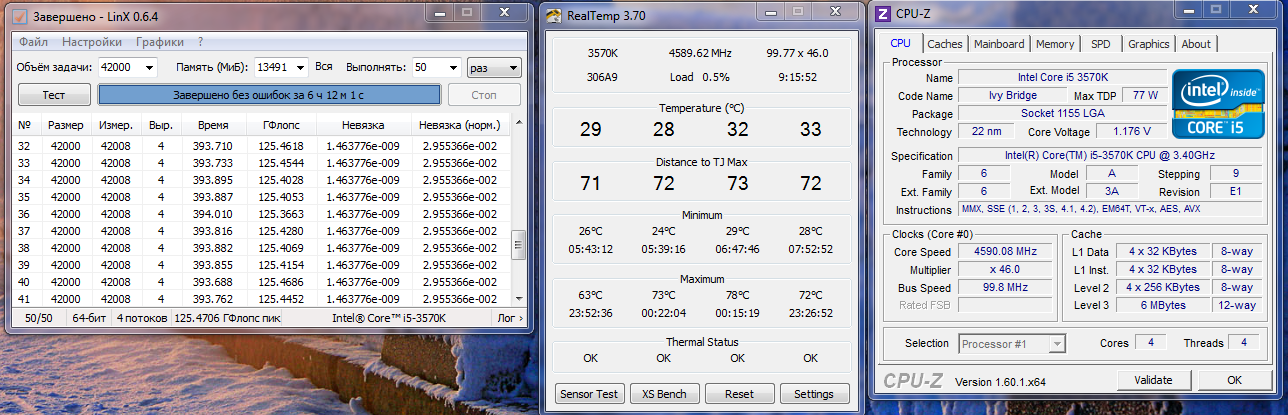Screen dimensions: 1288x415
Task: Reset the RealTemp min/max values
Action: click(739, 394)
